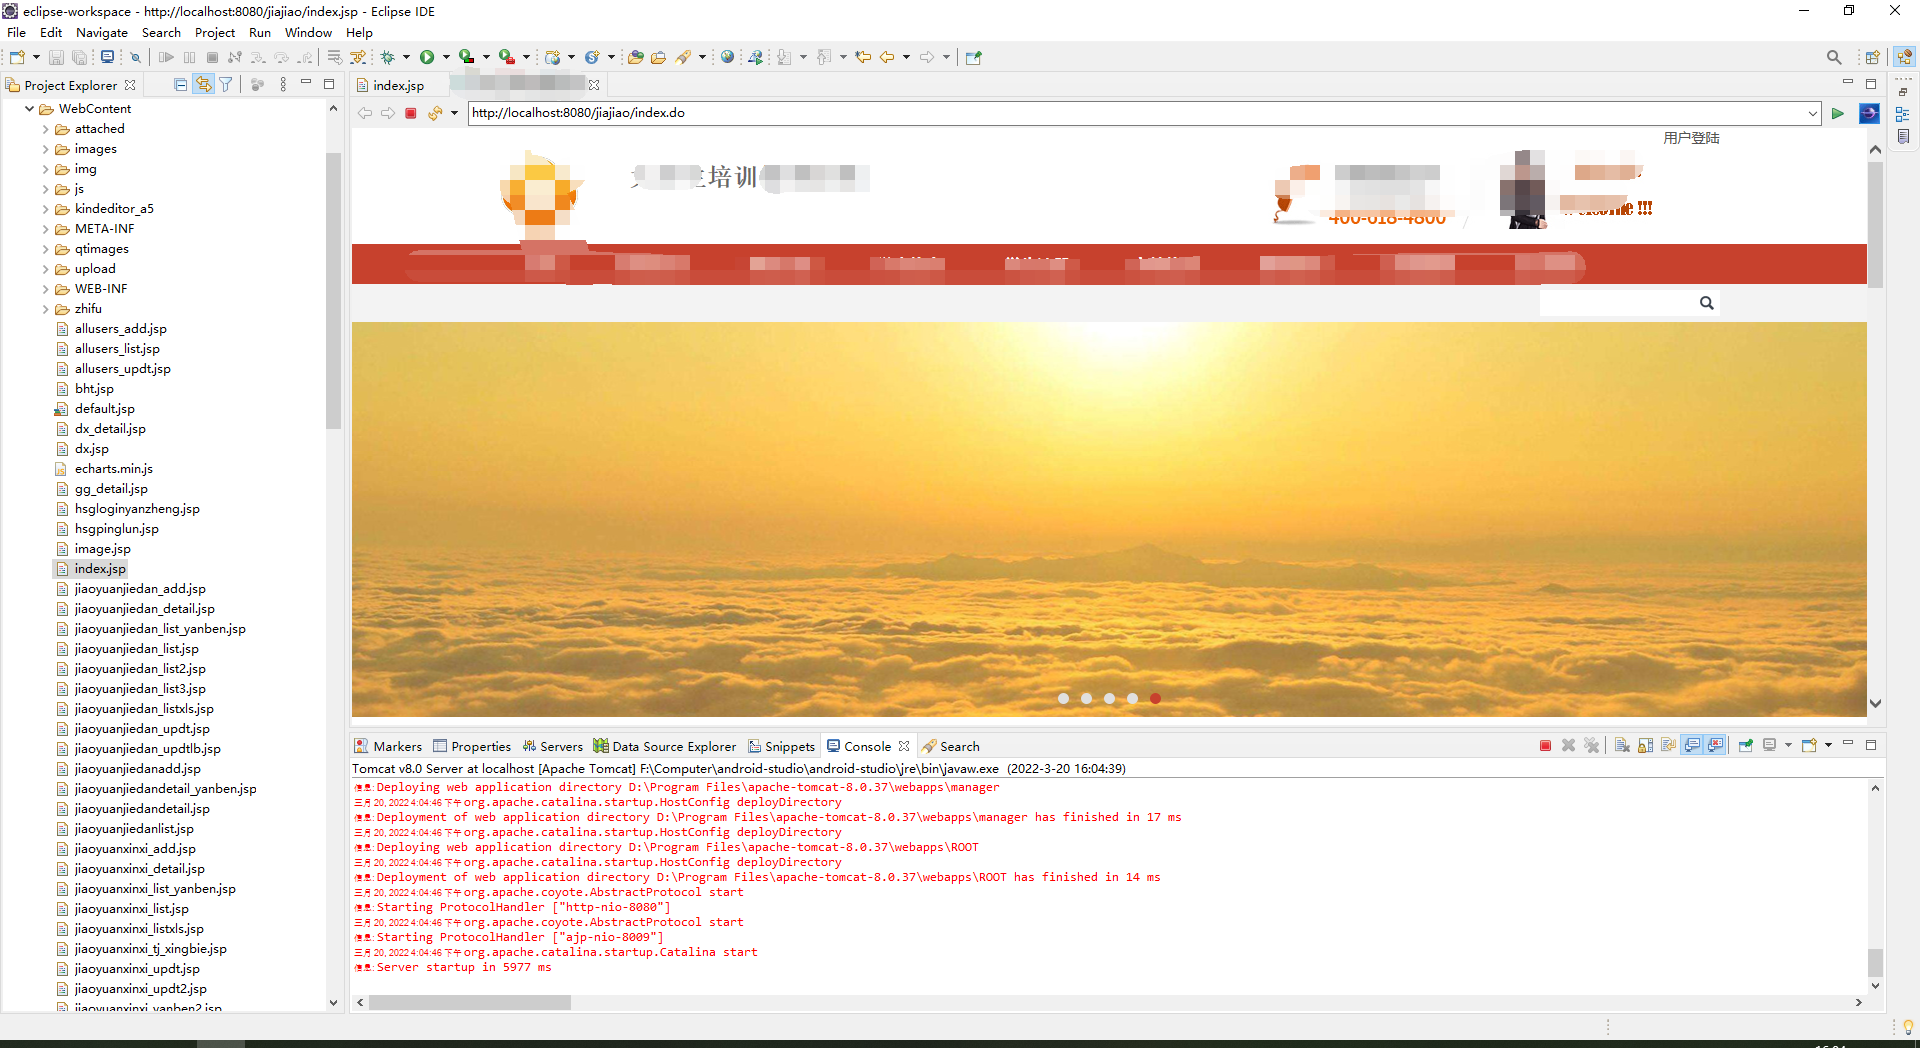
Task: Open the Project menu
Action: pyautogui.click(x=215, y=33)
